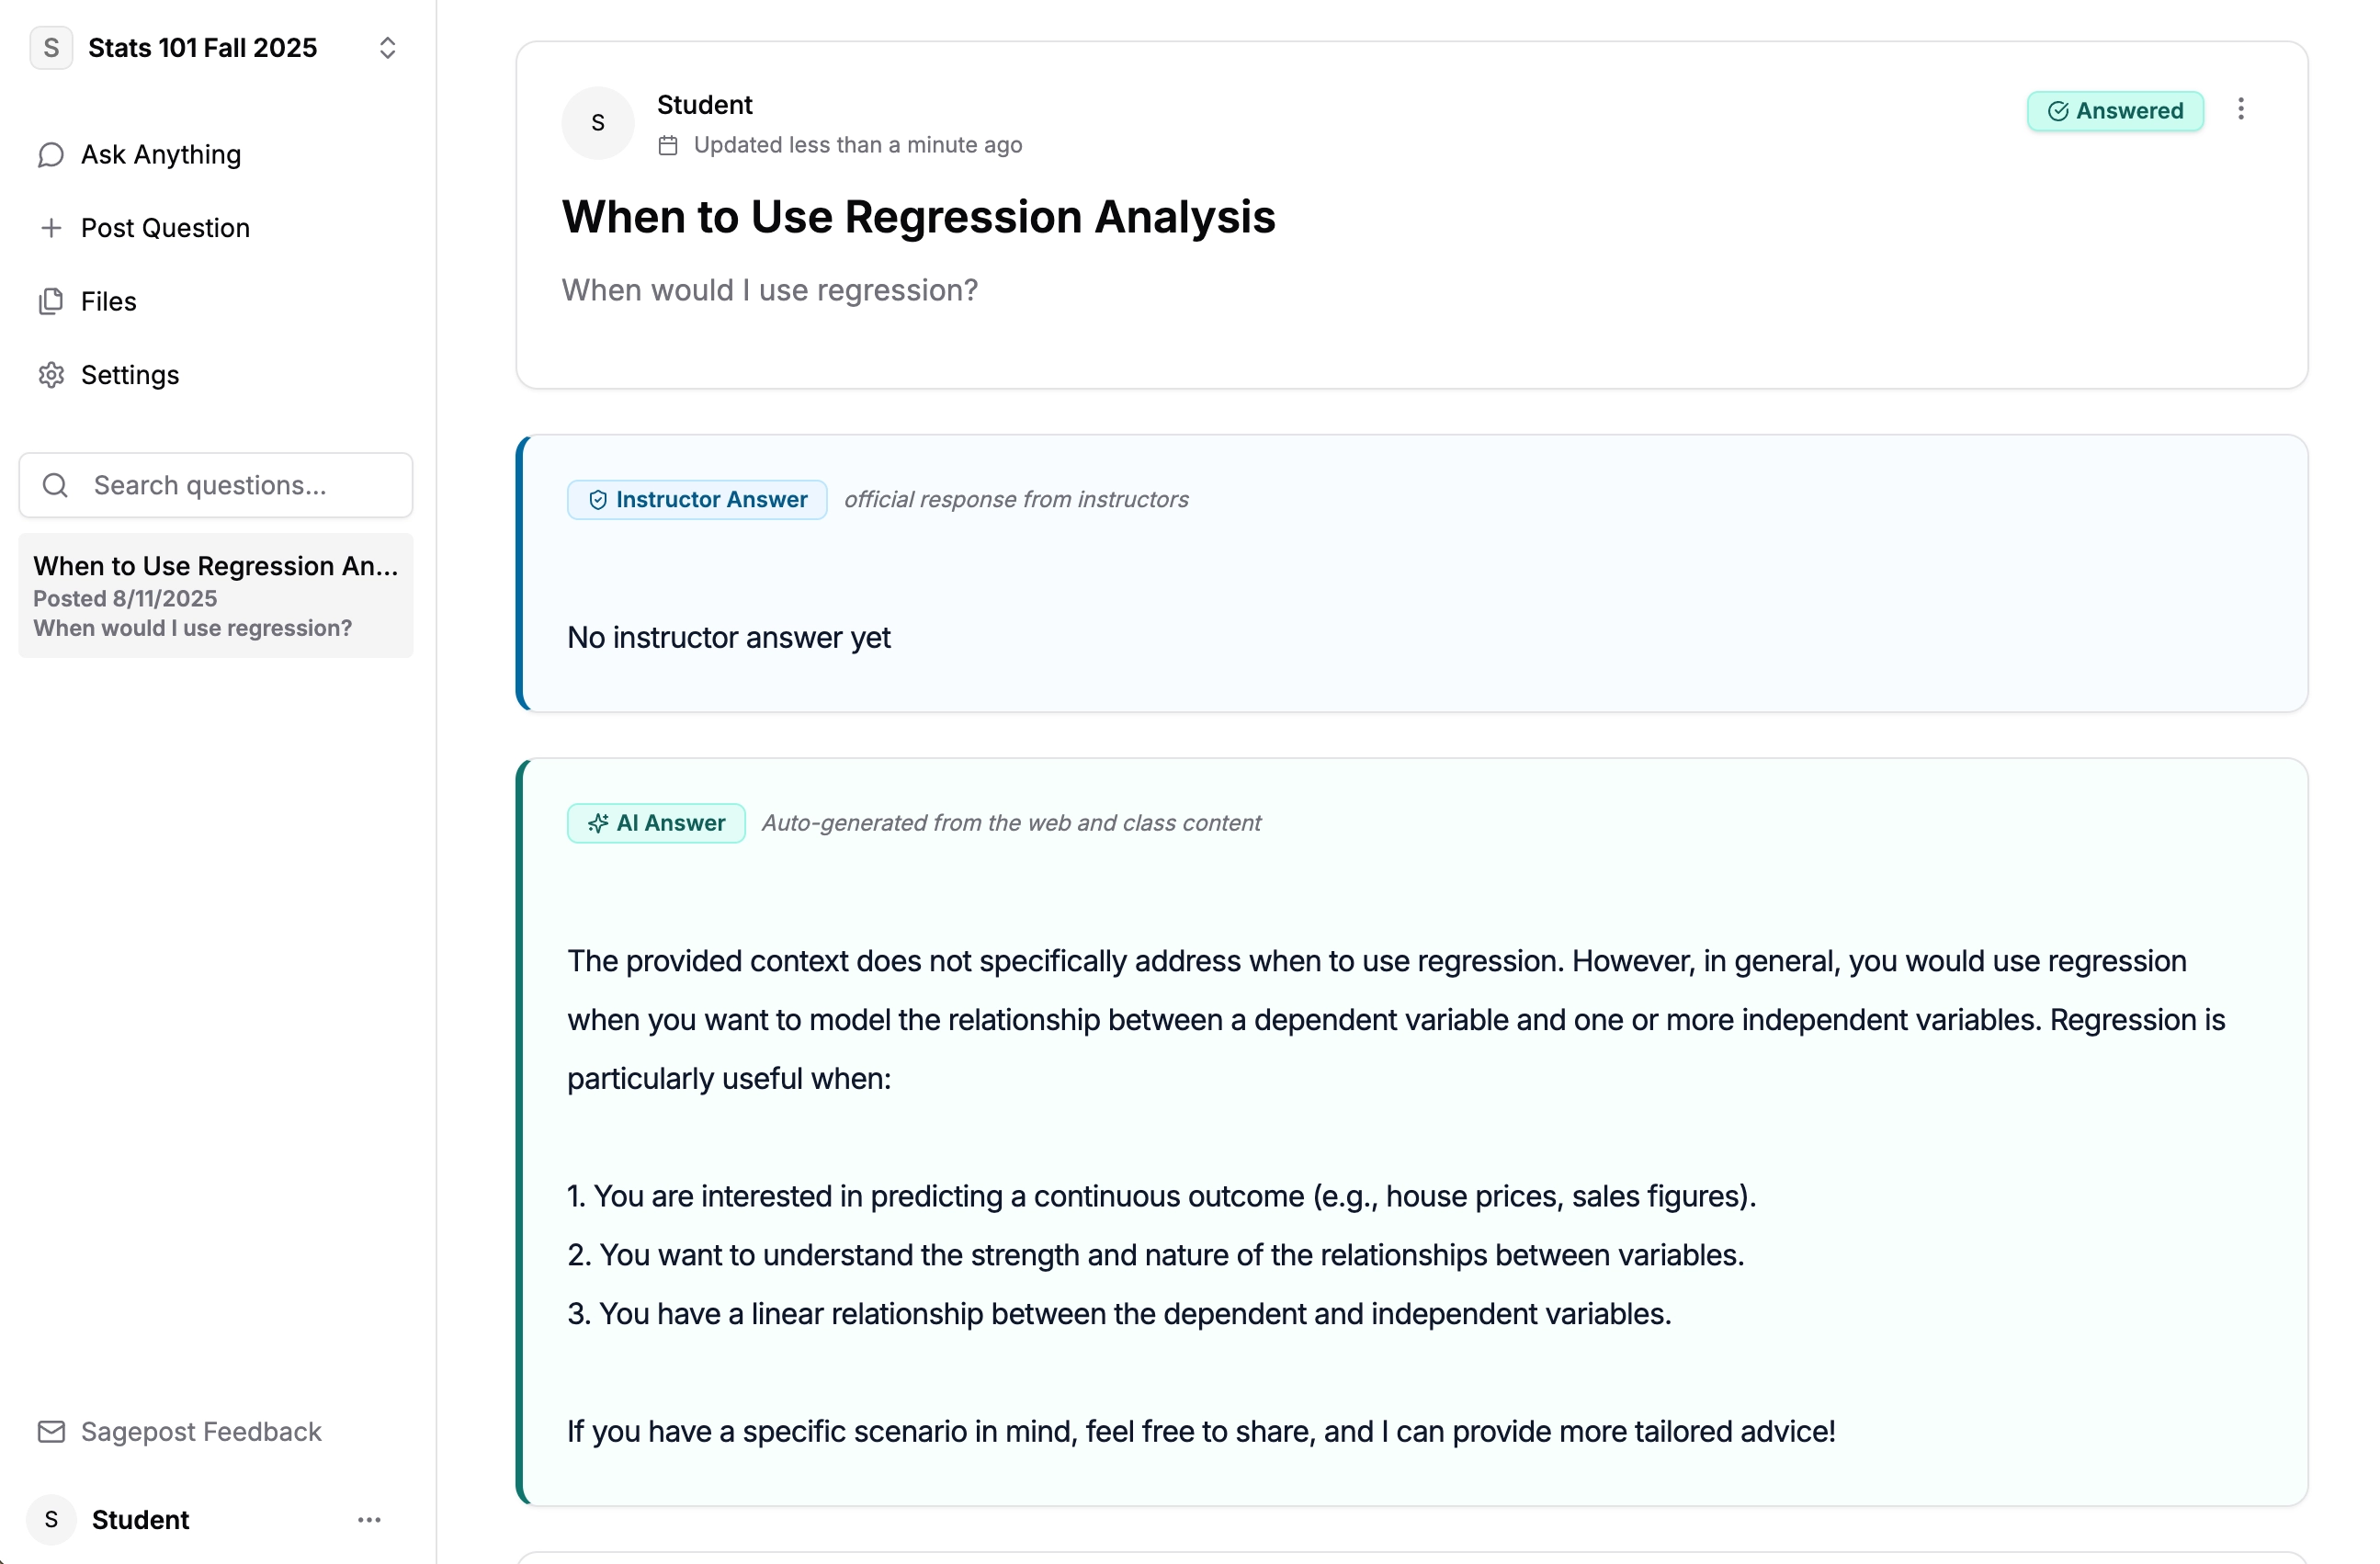Screen dimensions: 2380x1564
Task: Open the Ask Anything chat icon
Action: click(51, 155)
